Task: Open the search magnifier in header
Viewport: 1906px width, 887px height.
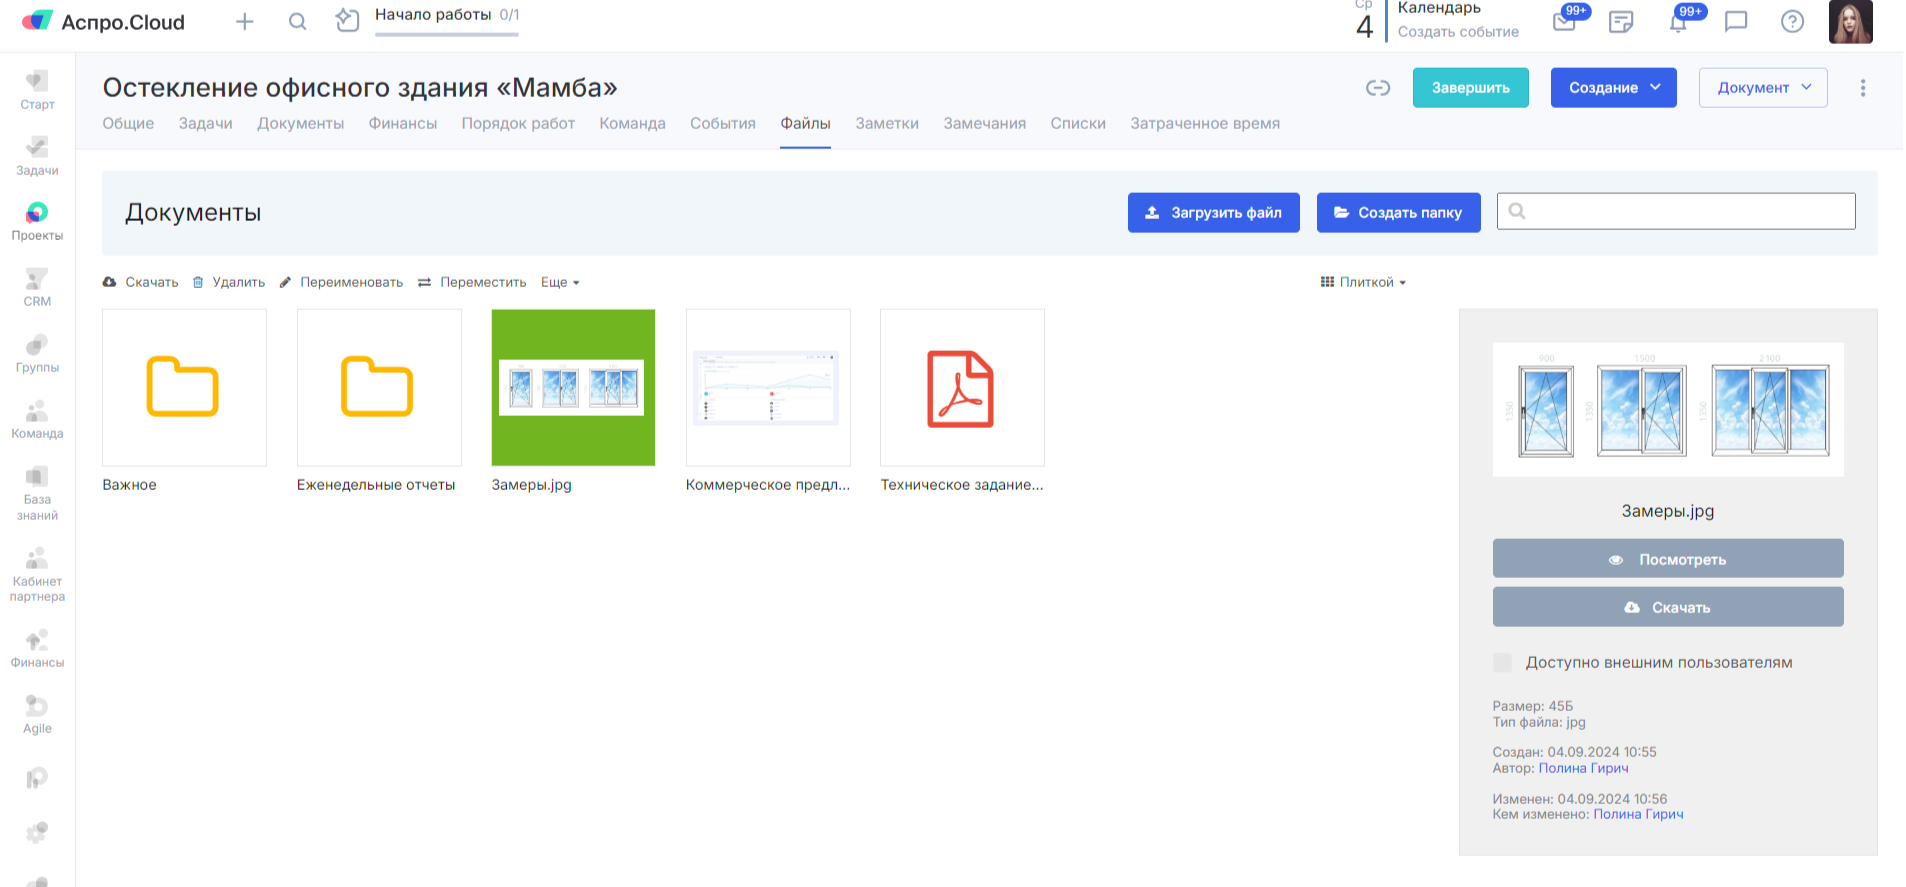Action: point(297,22)
